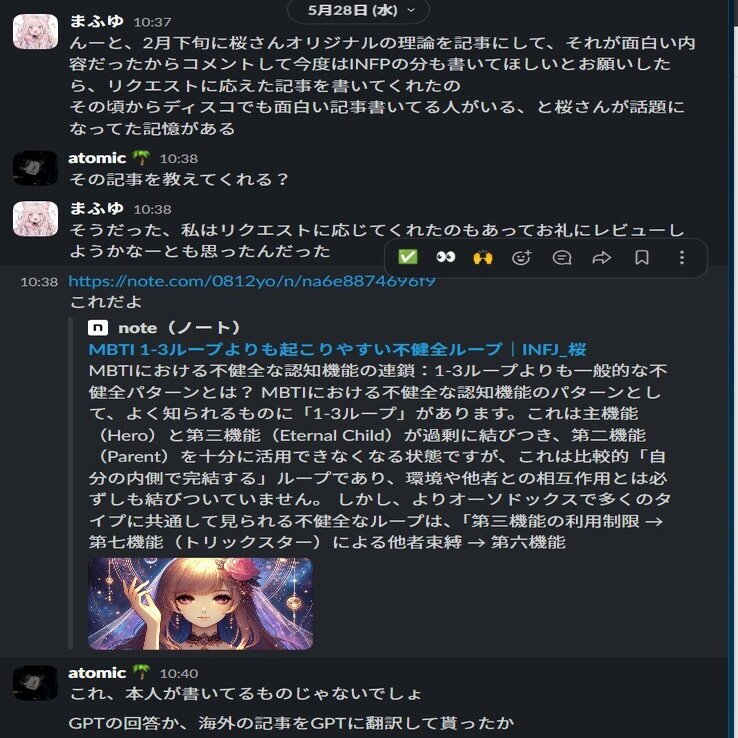This screenshot has width=738, height=738.
Task: Open the add reaction emoji picker
Action: click(x=521, y=257)
